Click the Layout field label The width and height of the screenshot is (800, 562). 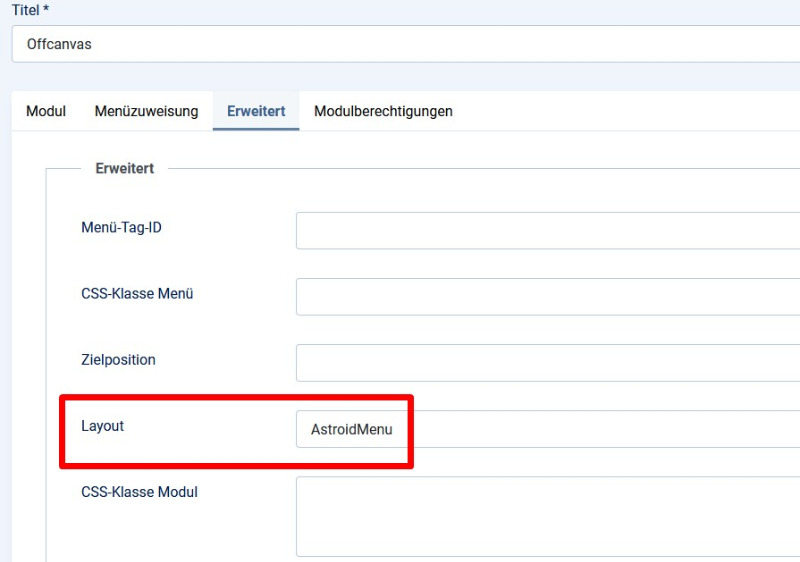click(x=103, y=426)
